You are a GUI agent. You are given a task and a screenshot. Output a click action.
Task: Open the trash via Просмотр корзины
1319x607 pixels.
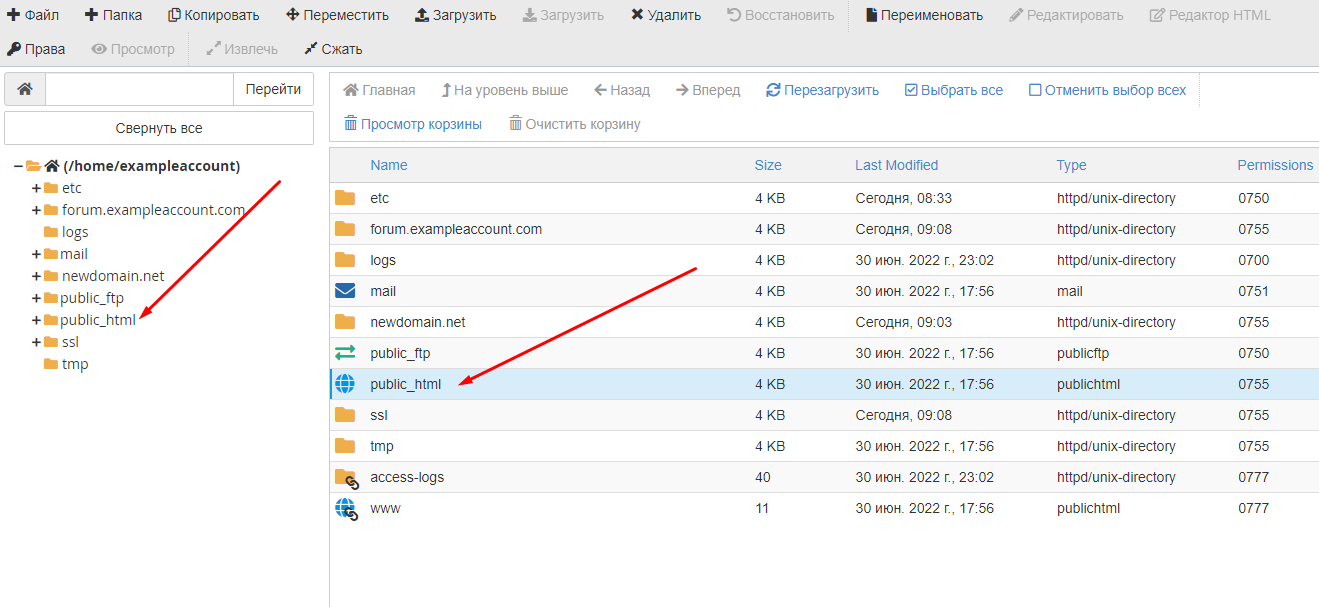(412, 124)
